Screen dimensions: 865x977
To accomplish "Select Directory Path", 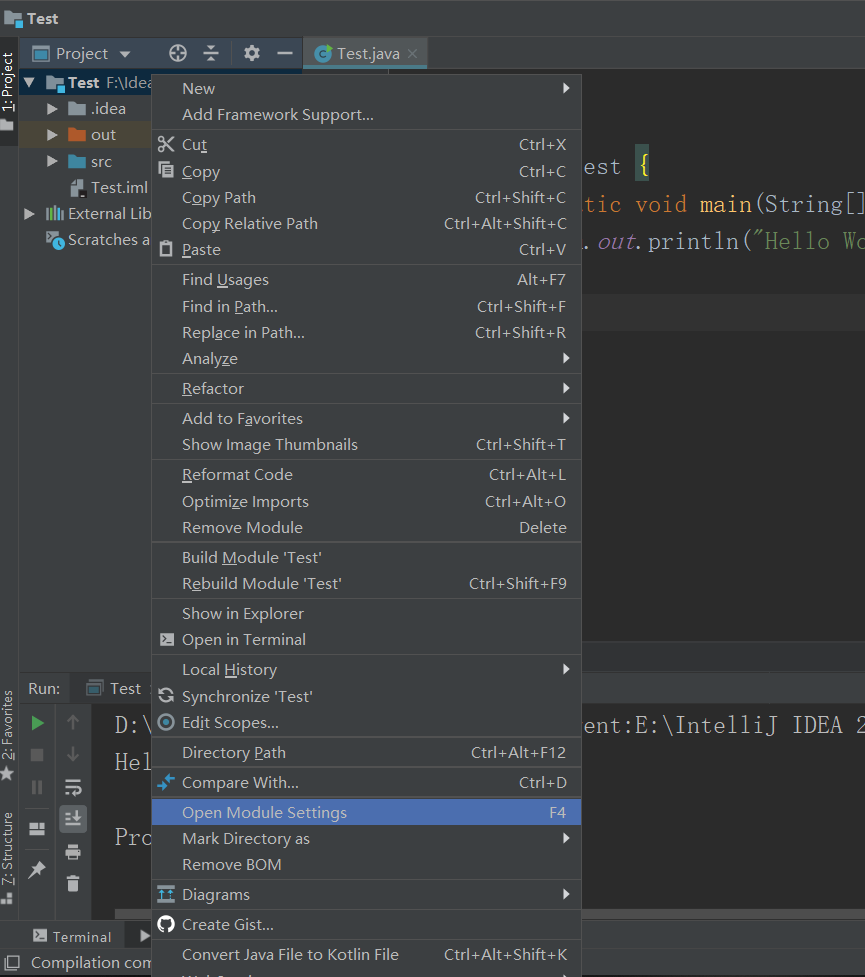I will click(x=366, y=753).
